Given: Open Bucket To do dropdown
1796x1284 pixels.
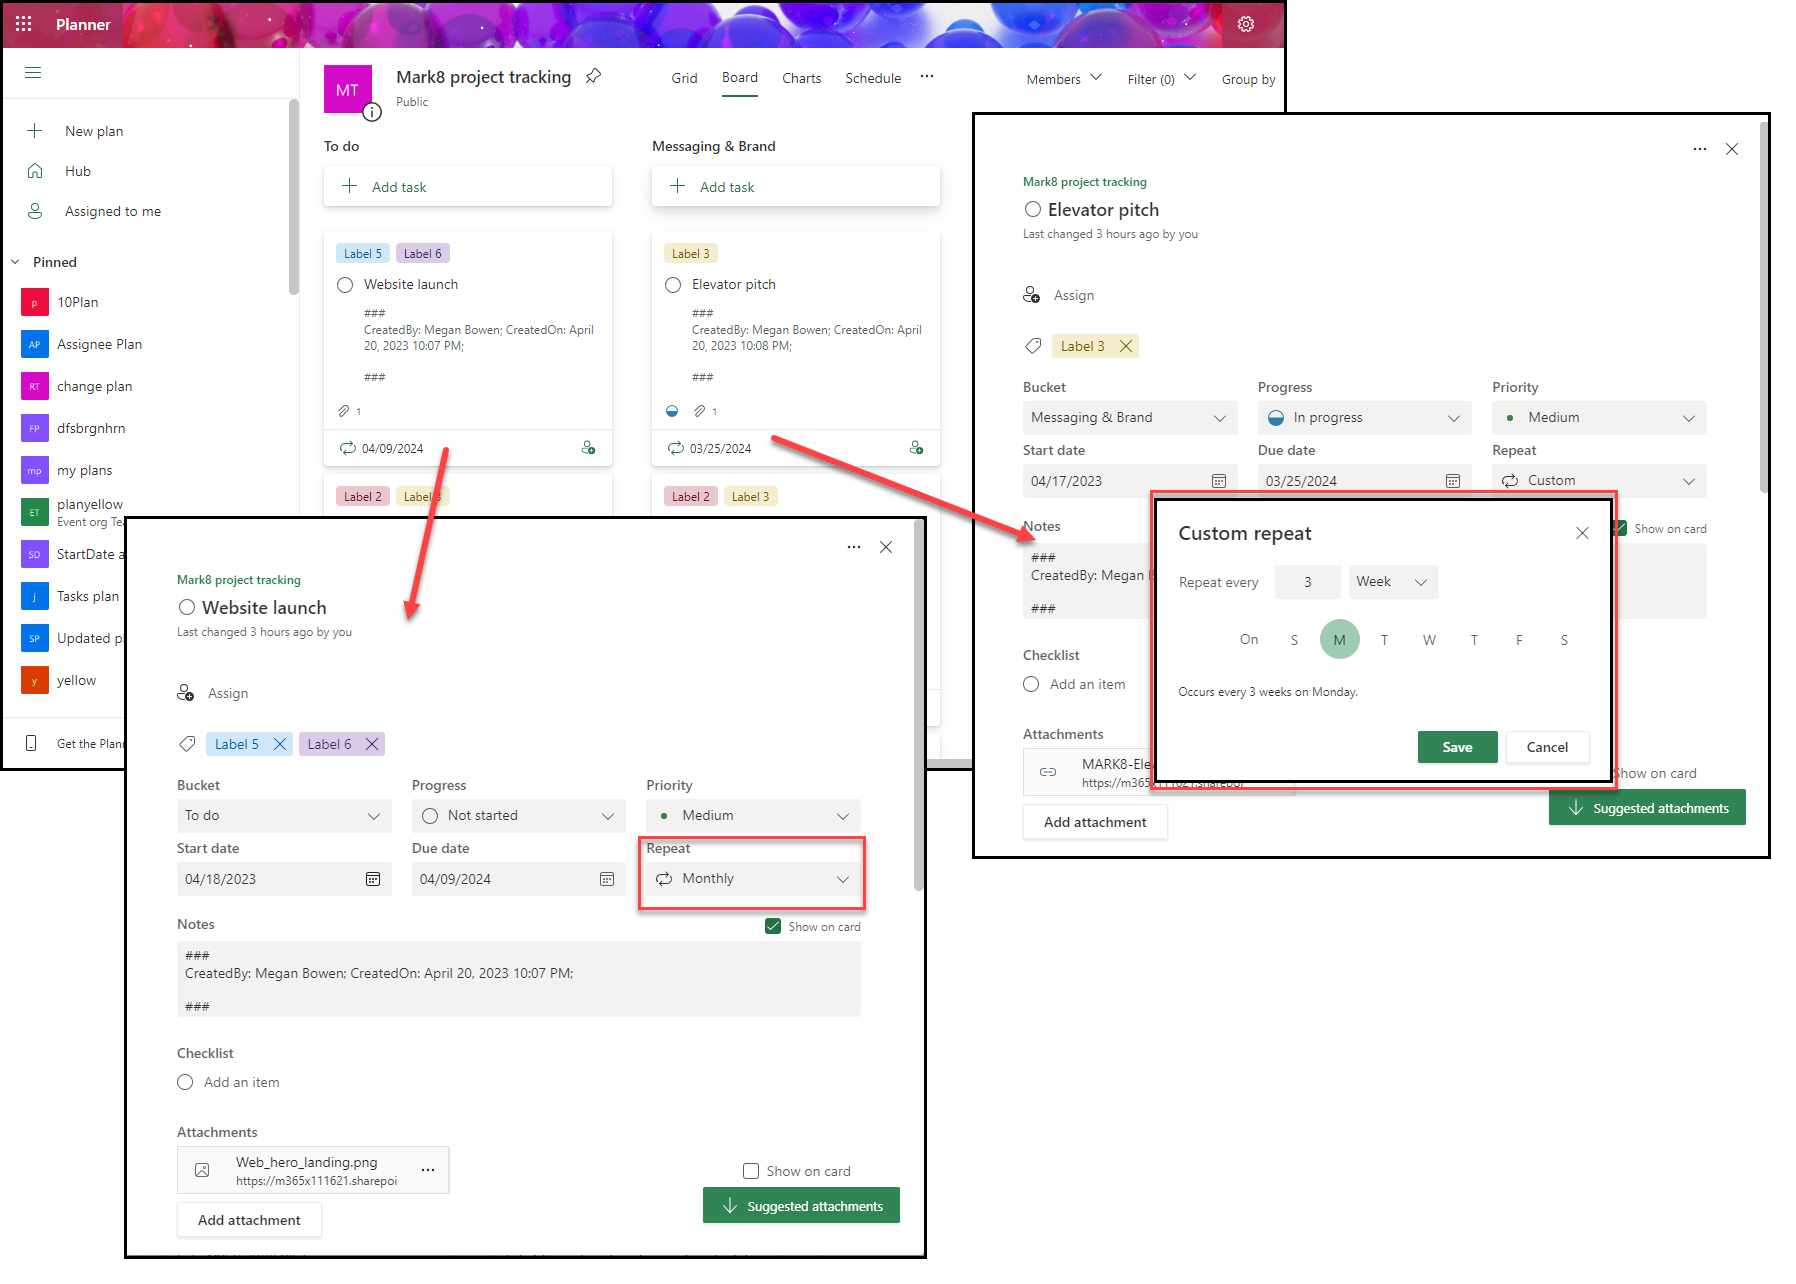Looking at the screenshot, I should [x=284, y=816].
